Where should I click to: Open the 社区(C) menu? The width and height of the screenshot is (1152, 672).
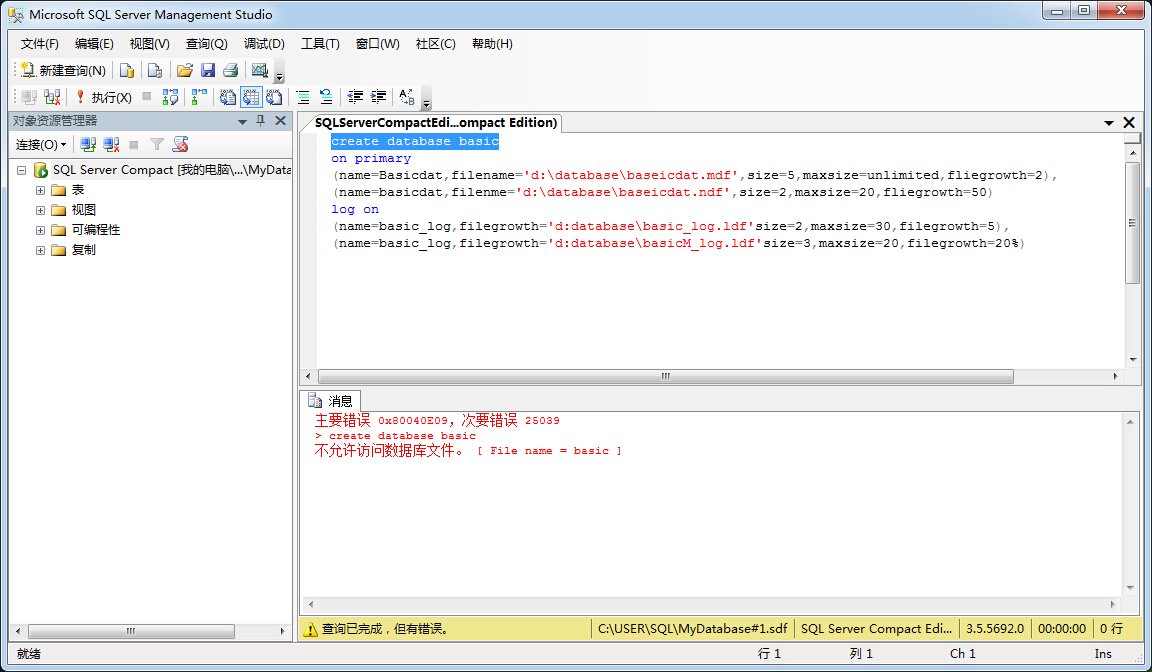click(x=436, y=43)
